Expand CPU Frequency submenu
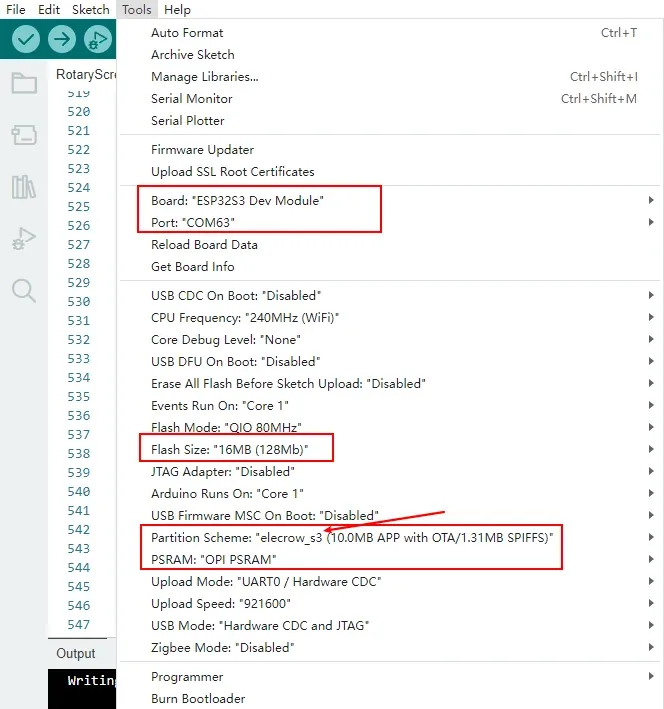The image size is (664, 709). 390,317
